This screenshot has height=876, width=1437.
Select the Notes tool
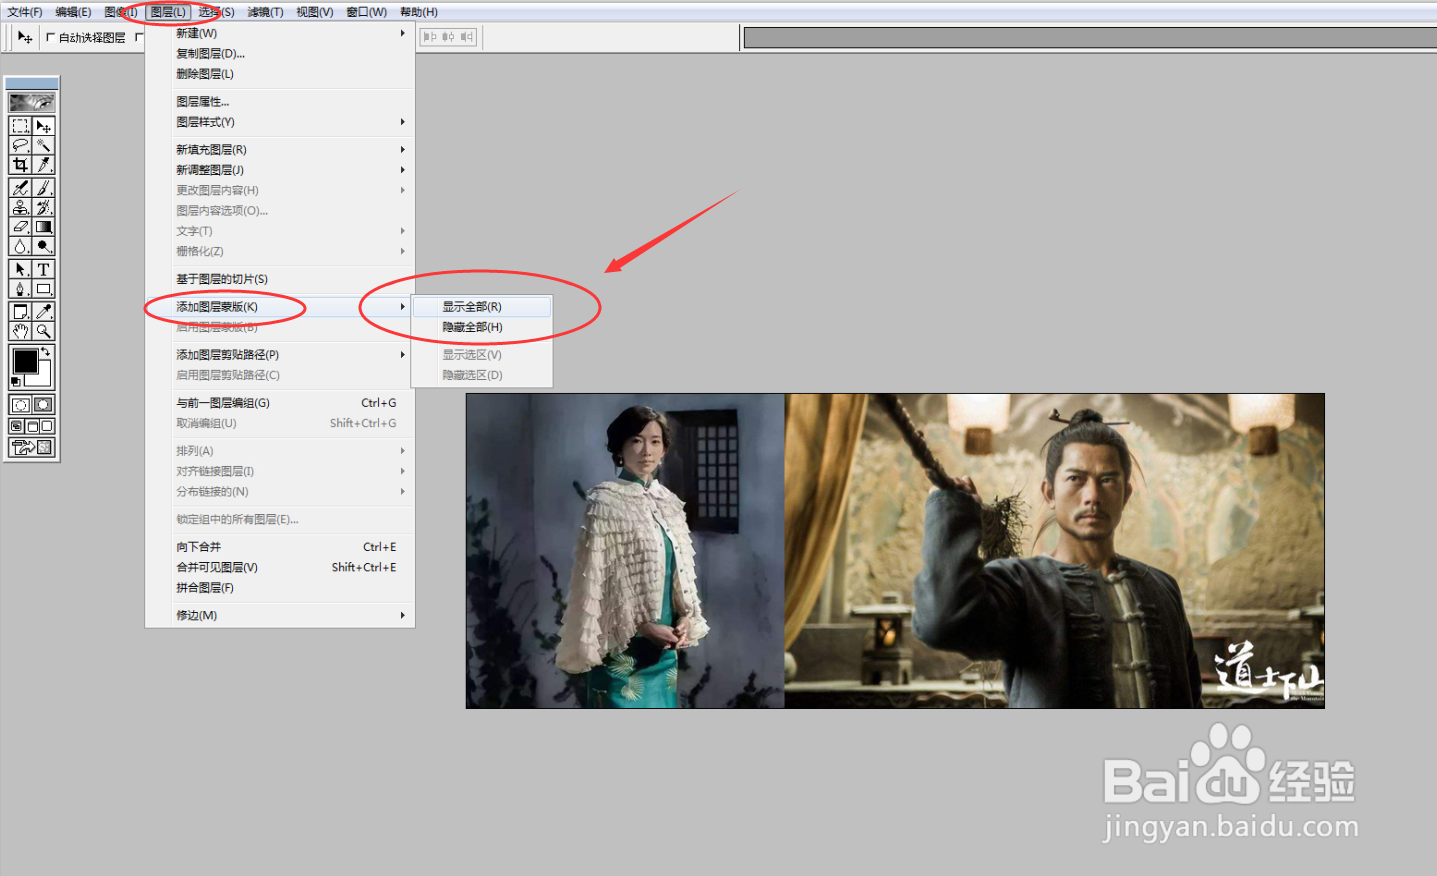click(x=20, y=312)
